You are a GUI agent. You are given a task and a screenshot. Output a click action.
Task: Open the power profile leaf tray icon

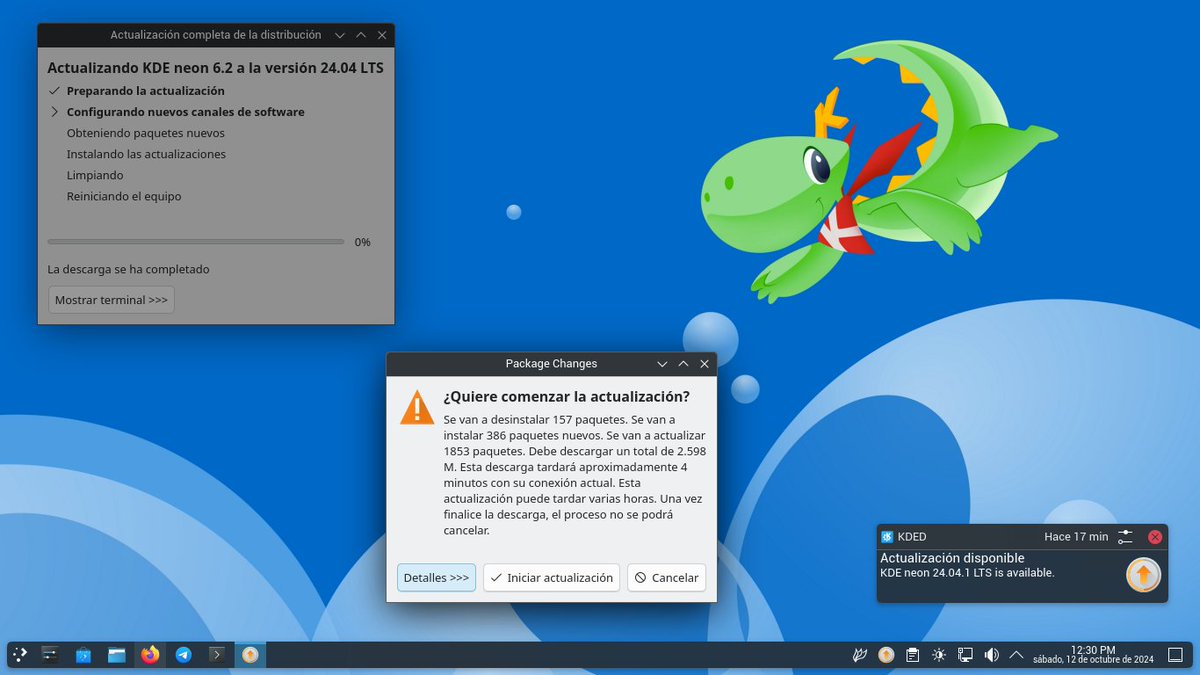[x=860, y=656]
